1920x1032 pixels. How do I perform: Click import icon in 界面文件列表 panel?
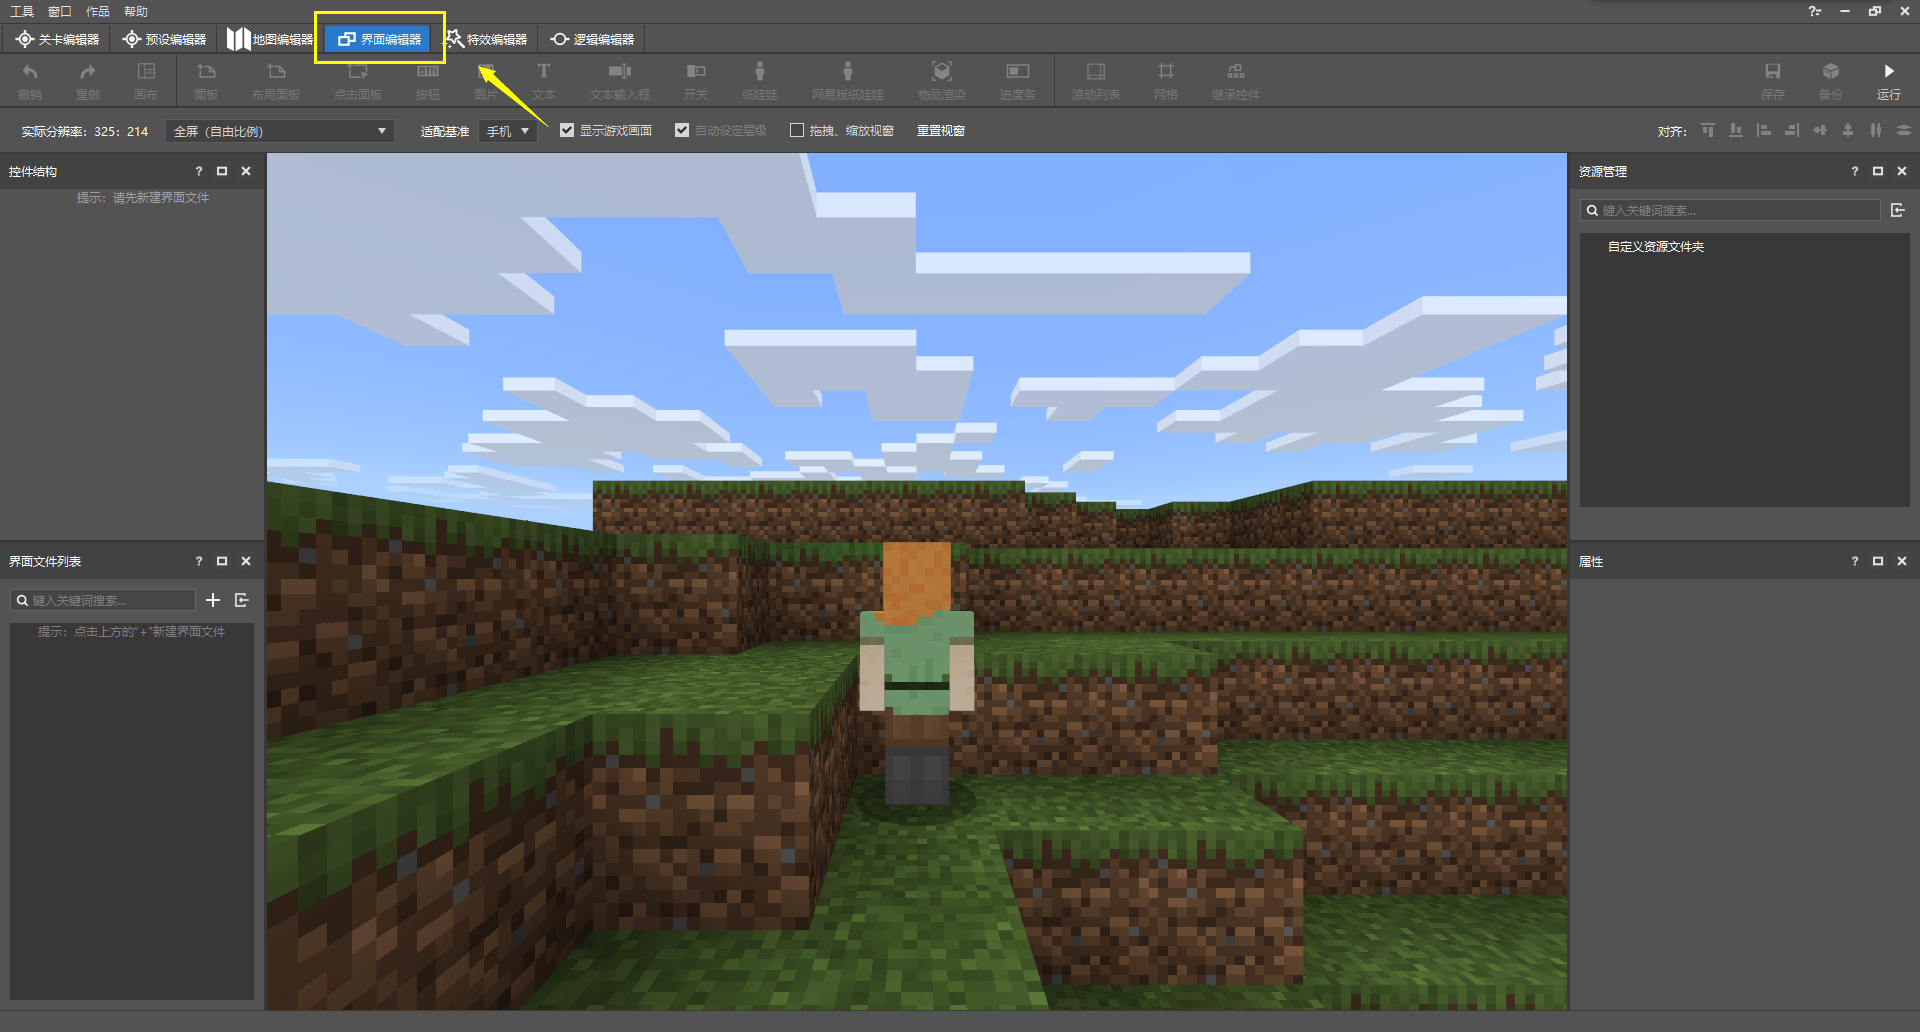click(x=242, y=600)
